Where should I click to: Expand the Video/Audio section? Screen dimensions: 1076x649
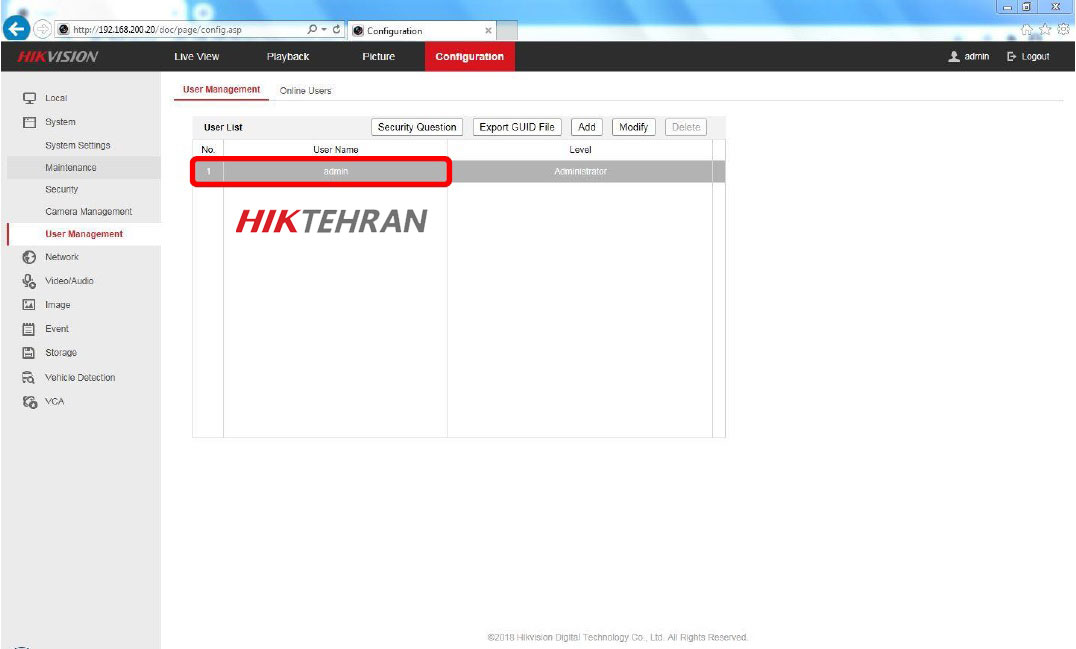(x=69, y=281)
